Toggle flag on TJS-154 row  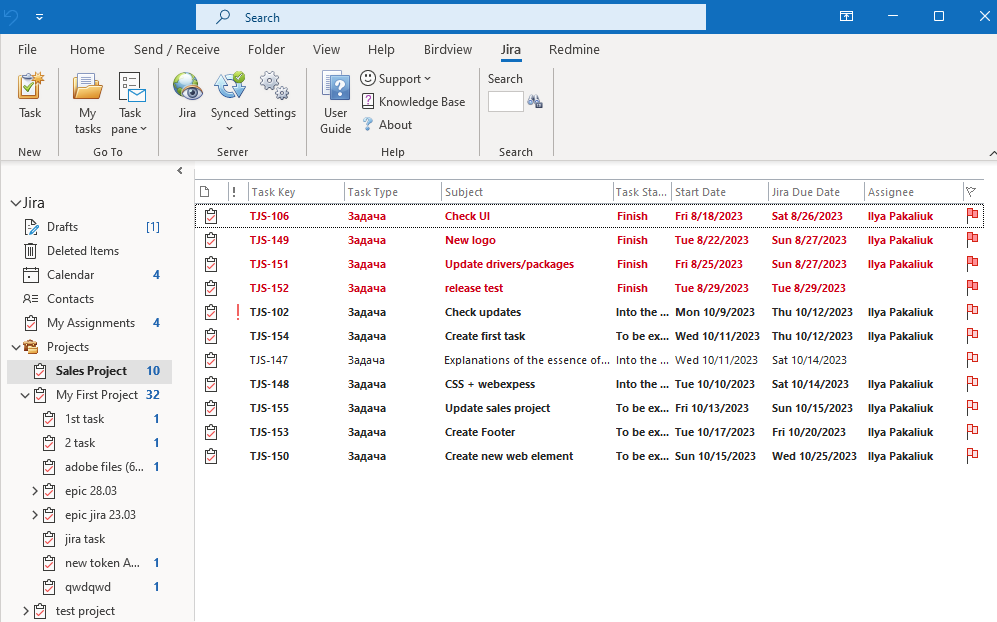tap(972, 336)
